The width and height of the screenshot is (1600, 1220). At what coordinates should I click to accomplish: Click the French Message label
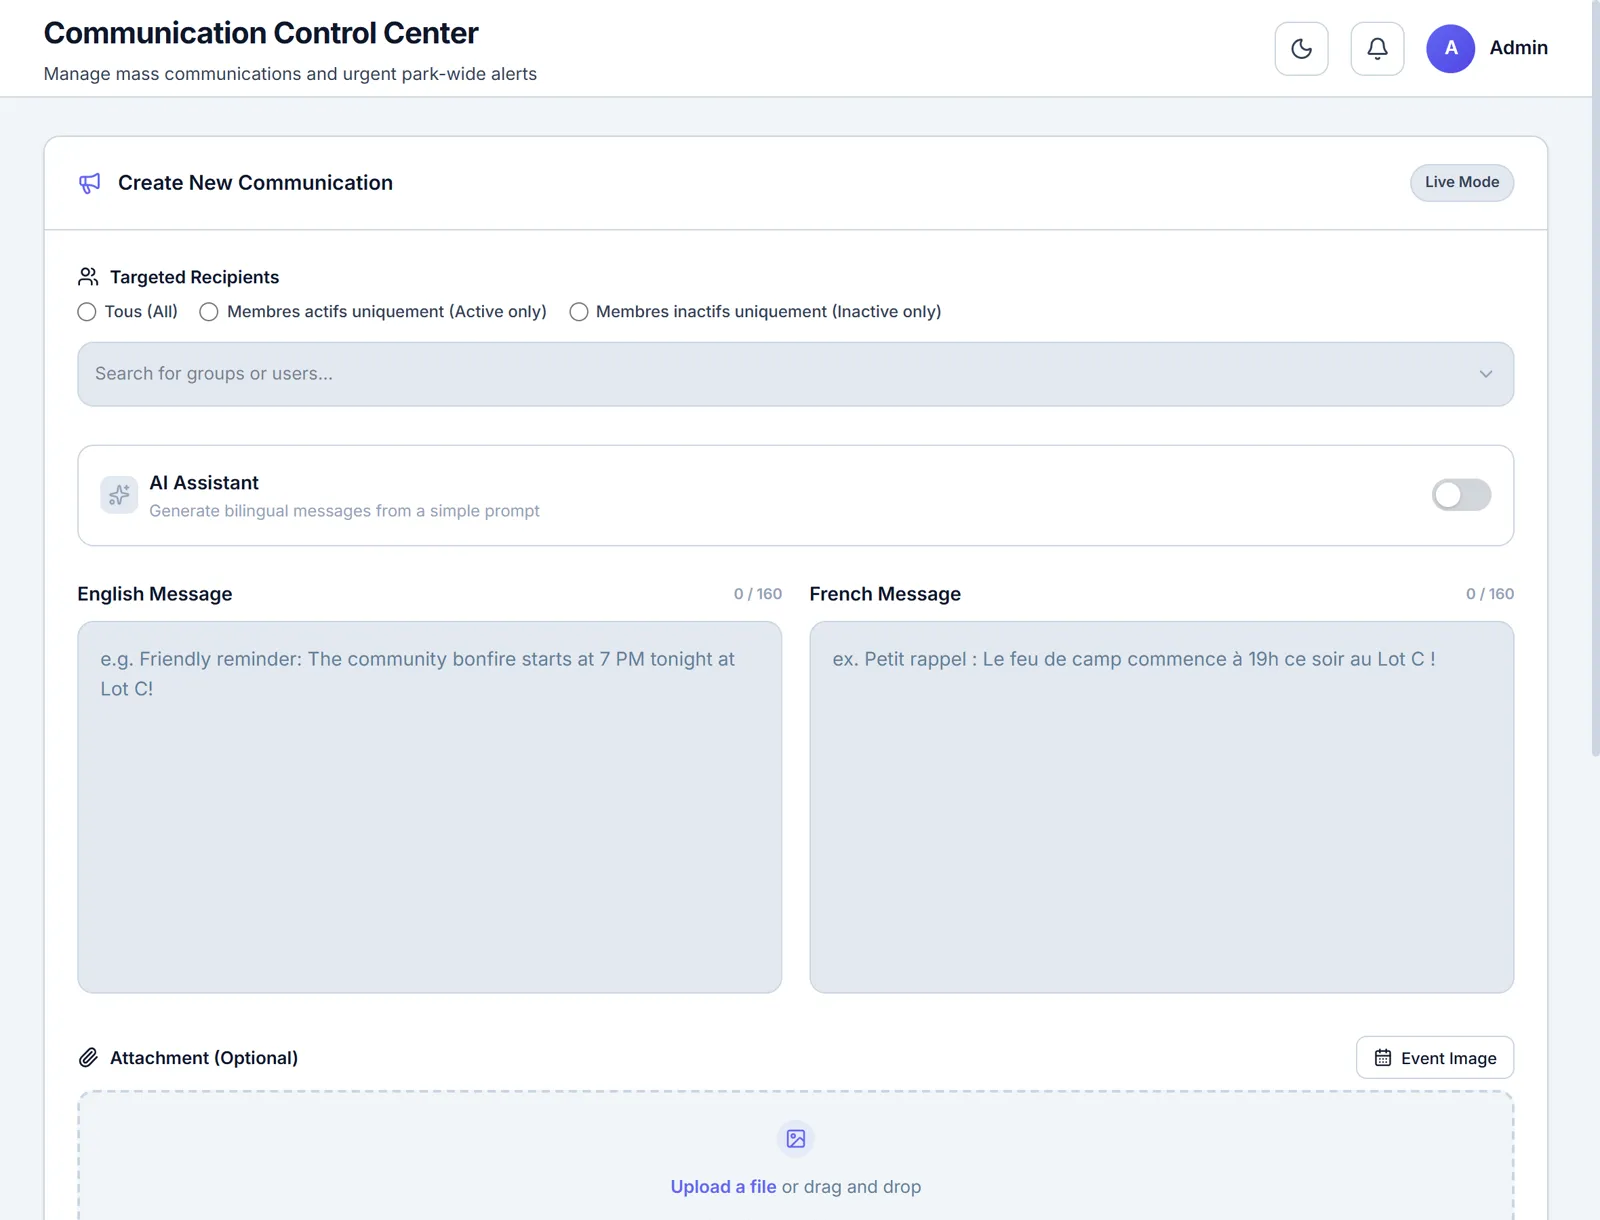[x=885, y=594]
